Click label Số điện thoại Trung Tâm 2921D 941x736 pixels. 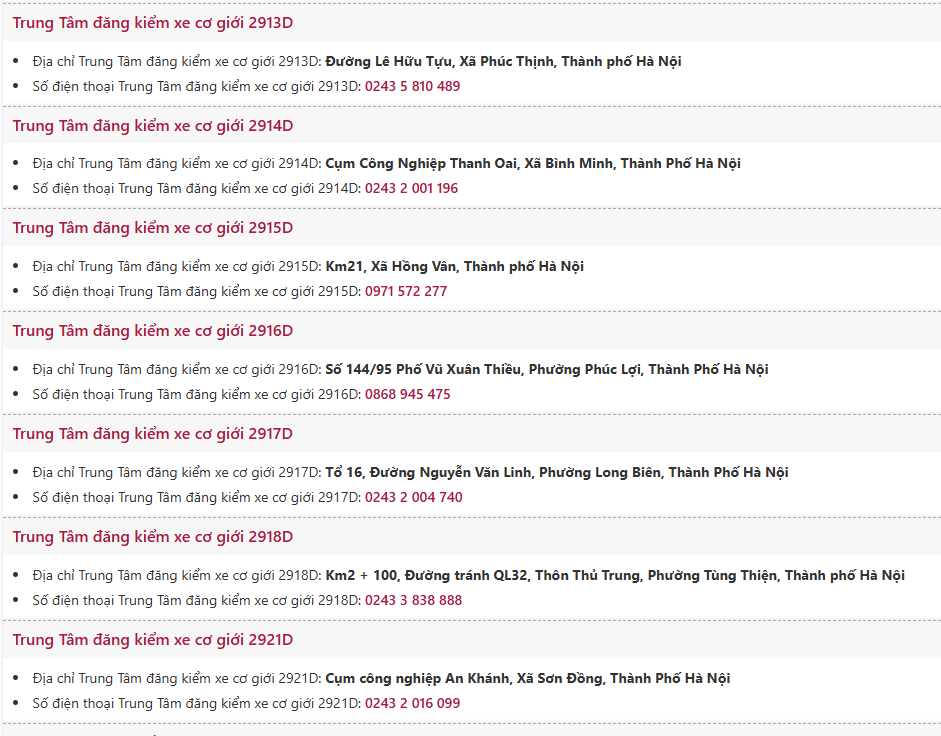(x=197, y=704)
